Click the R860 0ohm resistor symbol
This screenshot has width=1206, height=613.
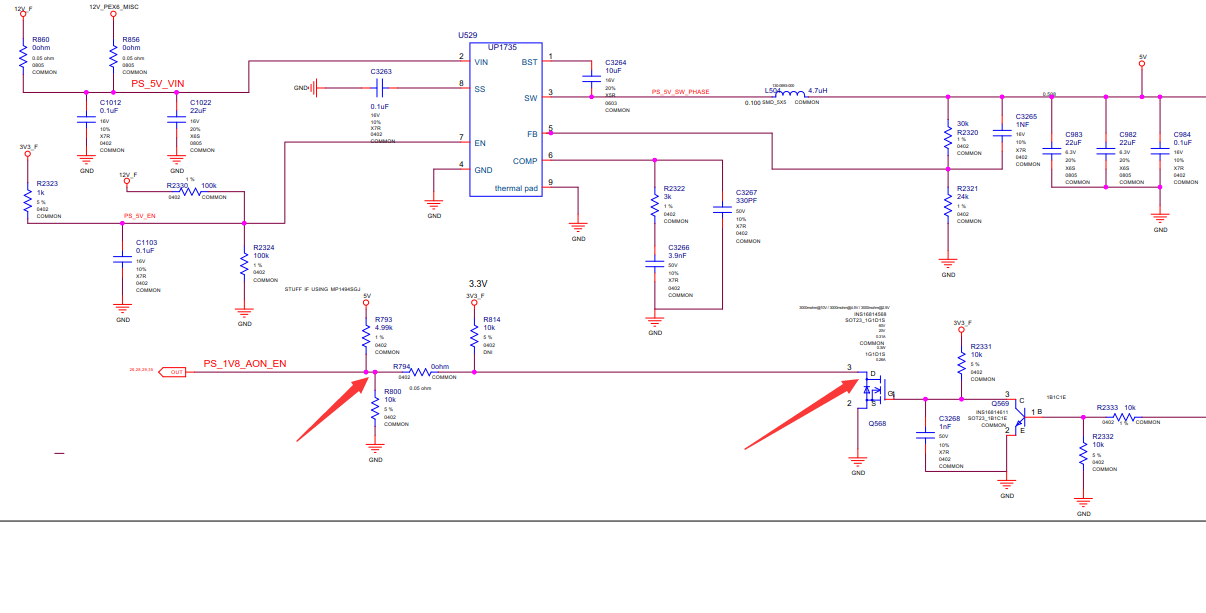tap(24, 58)
